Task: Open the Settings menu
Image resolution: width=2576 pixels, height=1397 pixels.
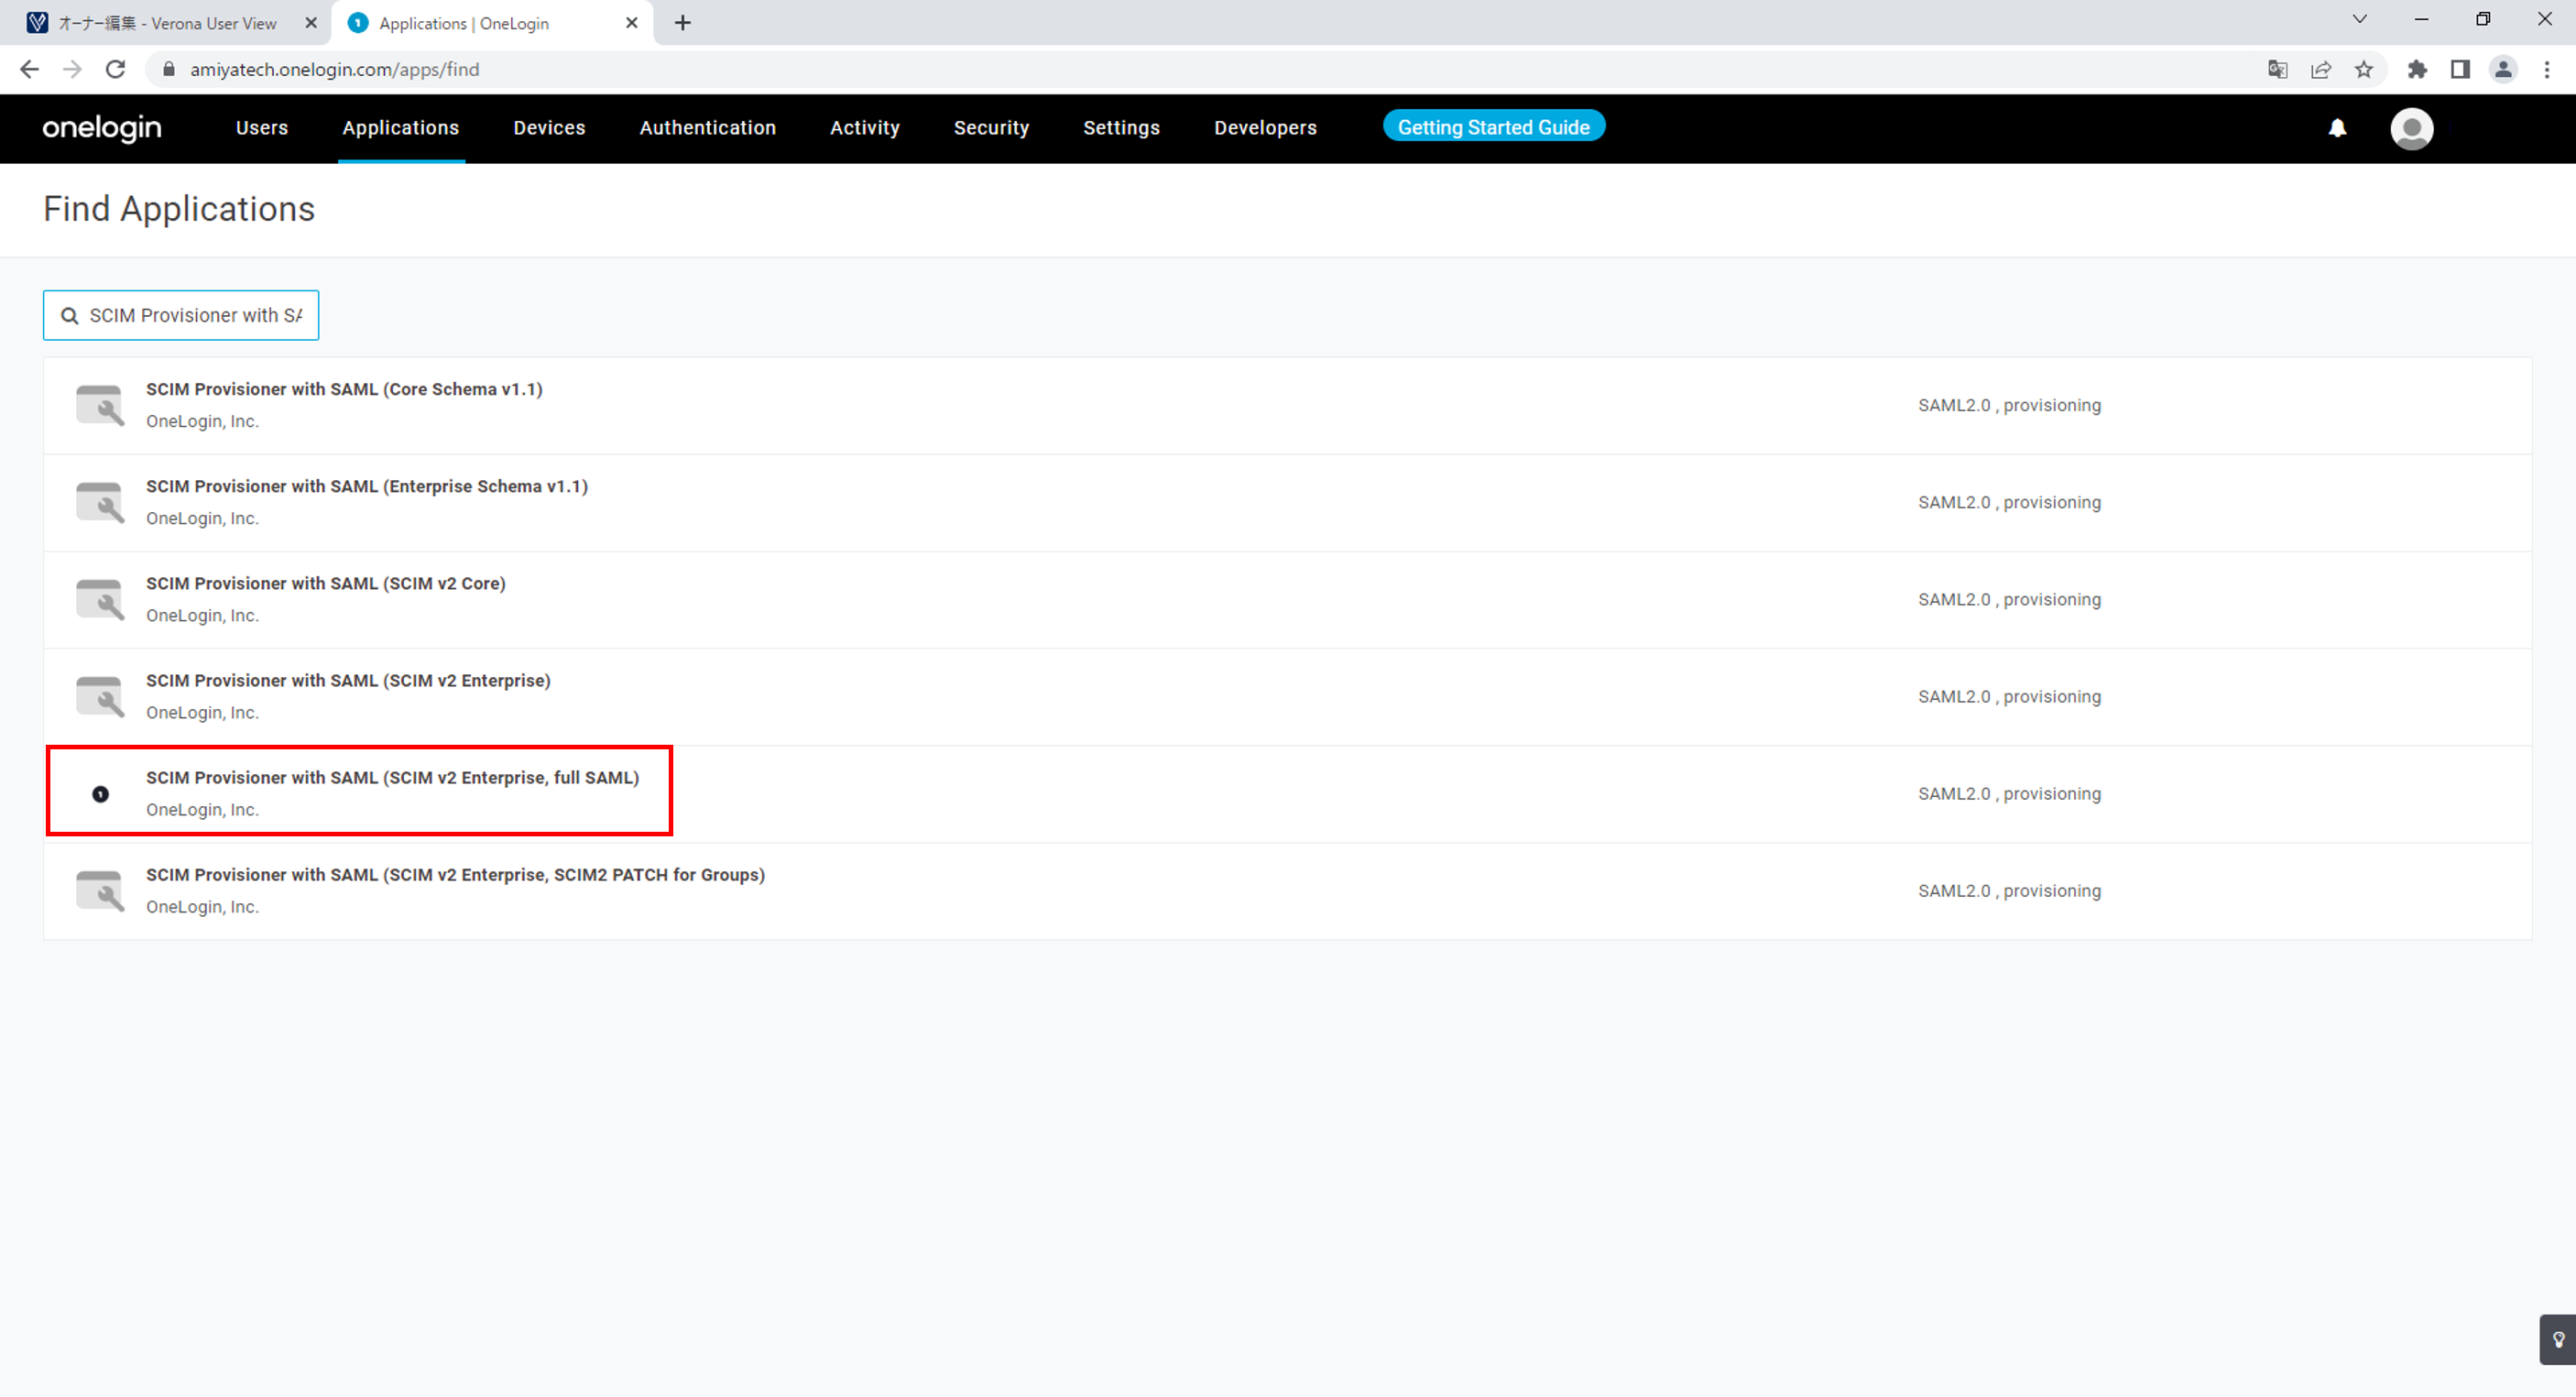Action: click(x=1121, y=128)
